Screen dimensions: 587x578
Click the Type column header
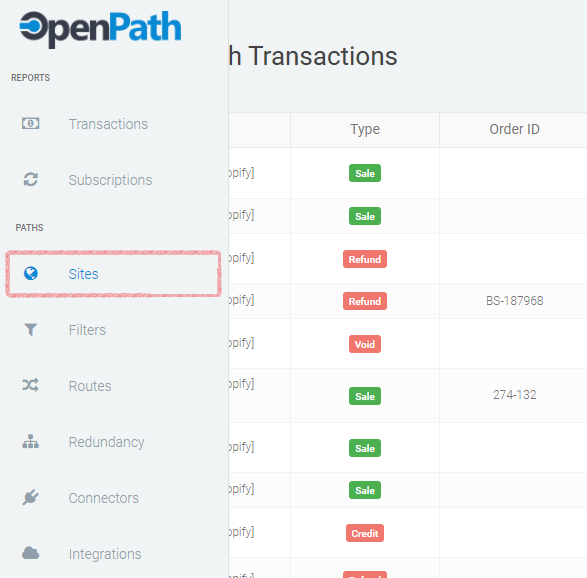[x=365, y=130]
